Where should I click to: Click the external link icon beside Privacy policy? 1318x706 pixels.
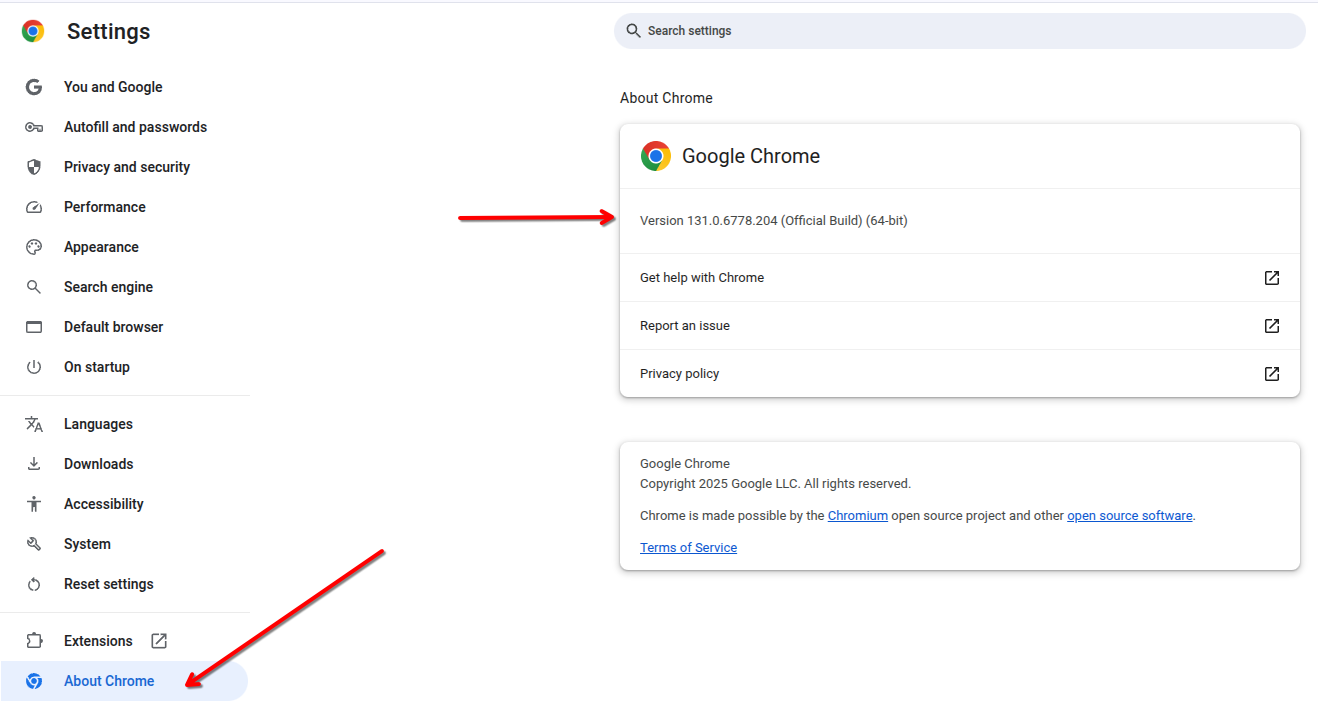(x=1271, y=373)
